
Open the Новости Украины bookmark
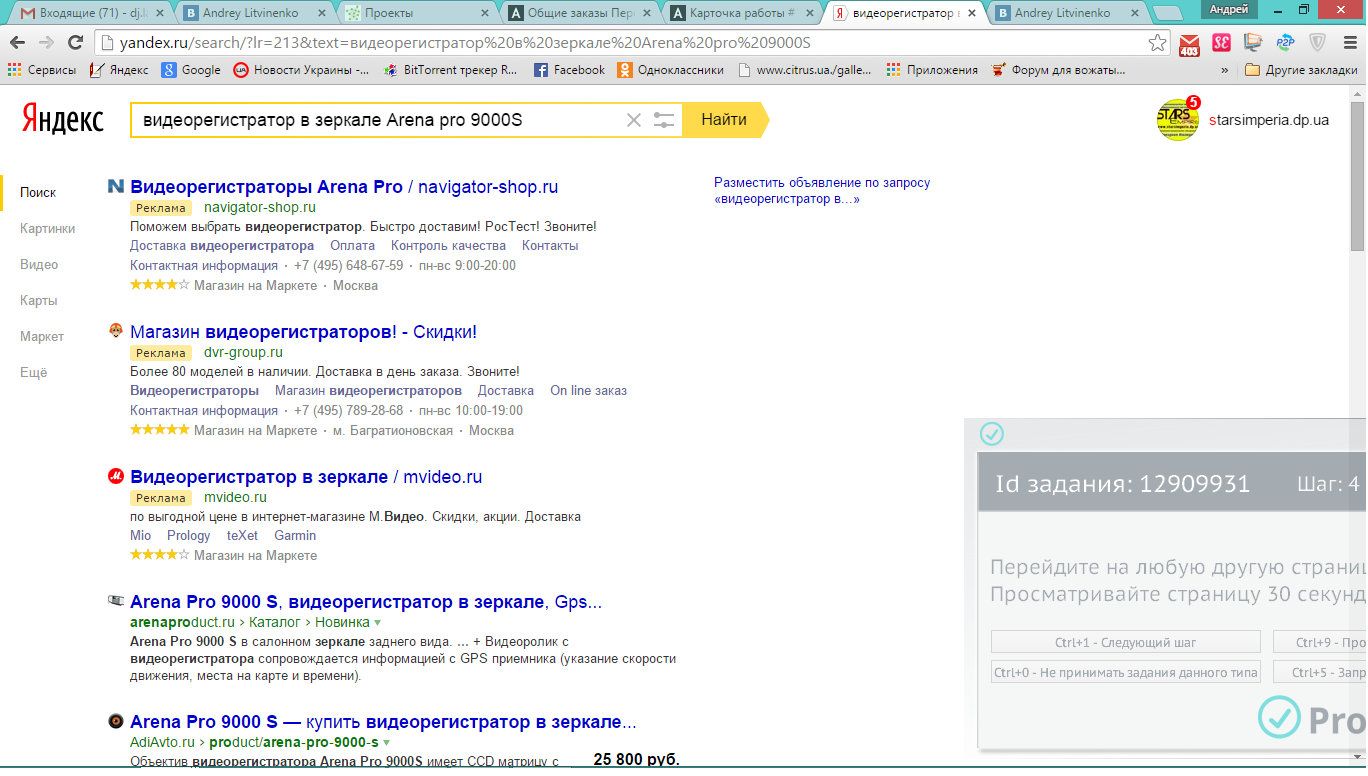click(301, 70)
